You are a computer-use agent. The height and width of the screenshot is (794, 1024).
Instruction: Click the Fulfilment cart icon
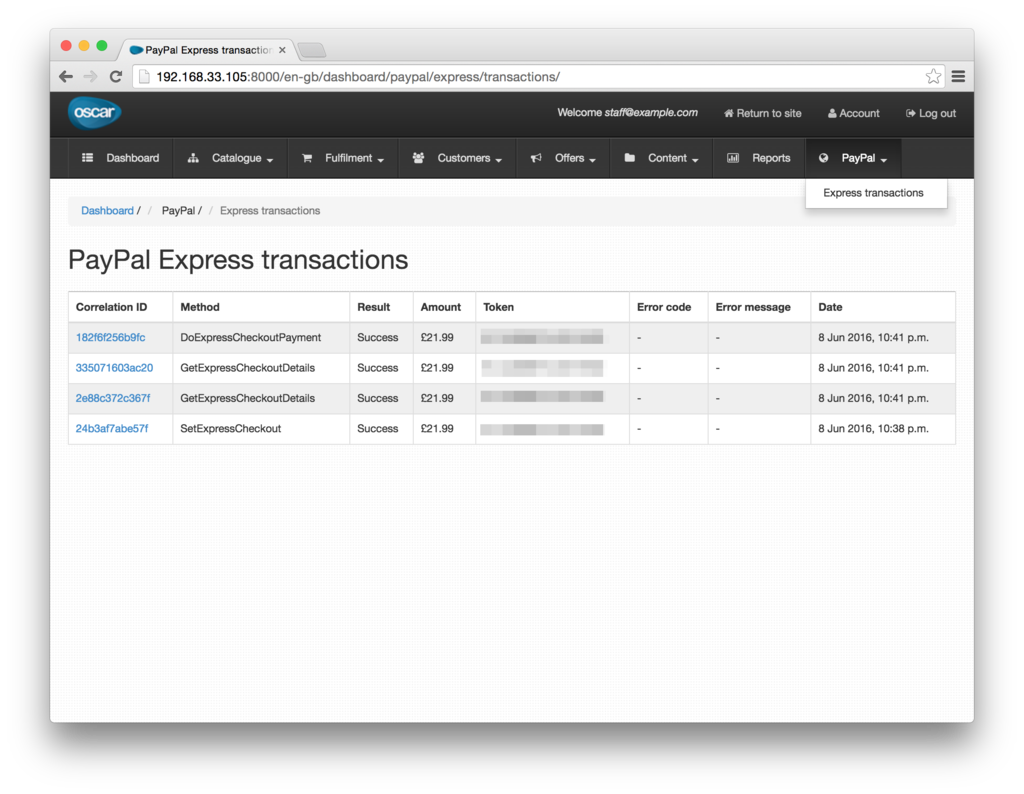pyautogui.click(x=307, y=158)
